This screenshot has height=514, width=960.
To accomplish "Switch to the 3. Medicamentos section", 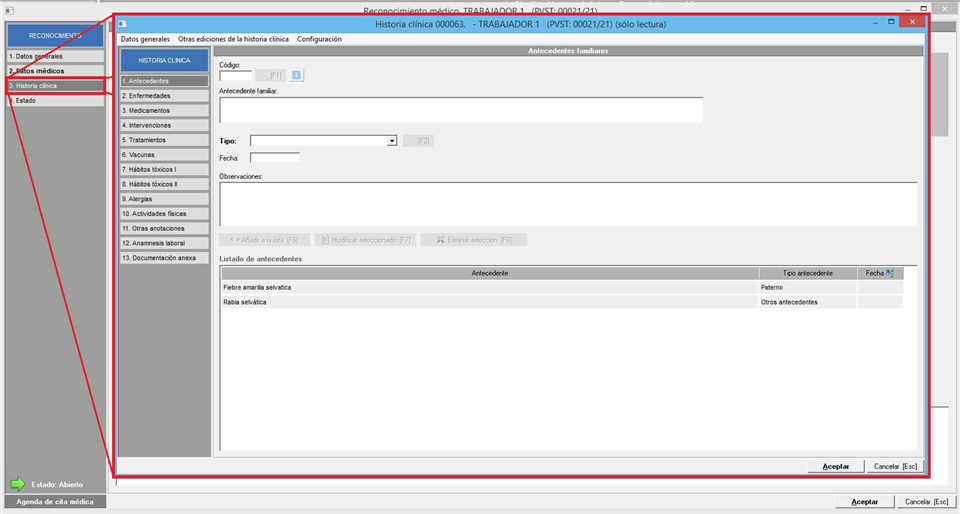I will pos(164,110).
